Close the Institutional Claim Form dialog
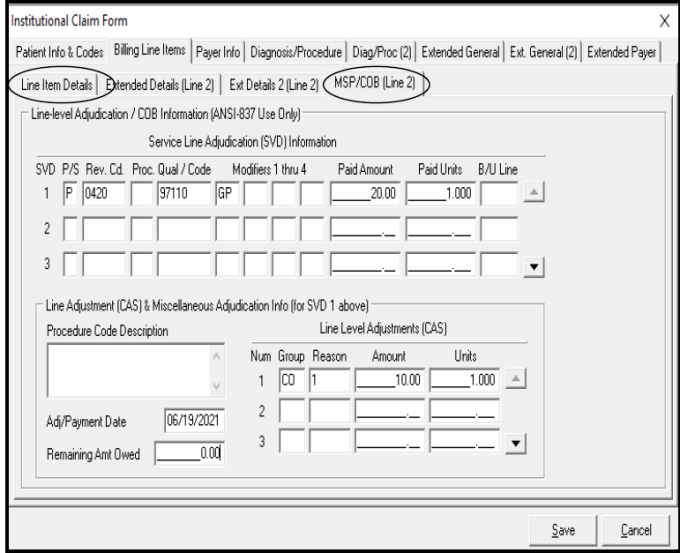 [665, 21]
